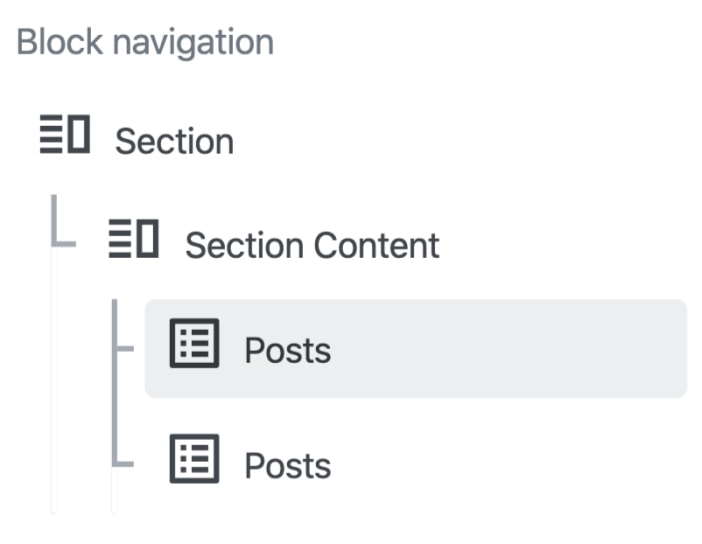This screenshot has width=702, height=544.
Task: Pick the columns icon beside Section Content
Action: [133, 241]
